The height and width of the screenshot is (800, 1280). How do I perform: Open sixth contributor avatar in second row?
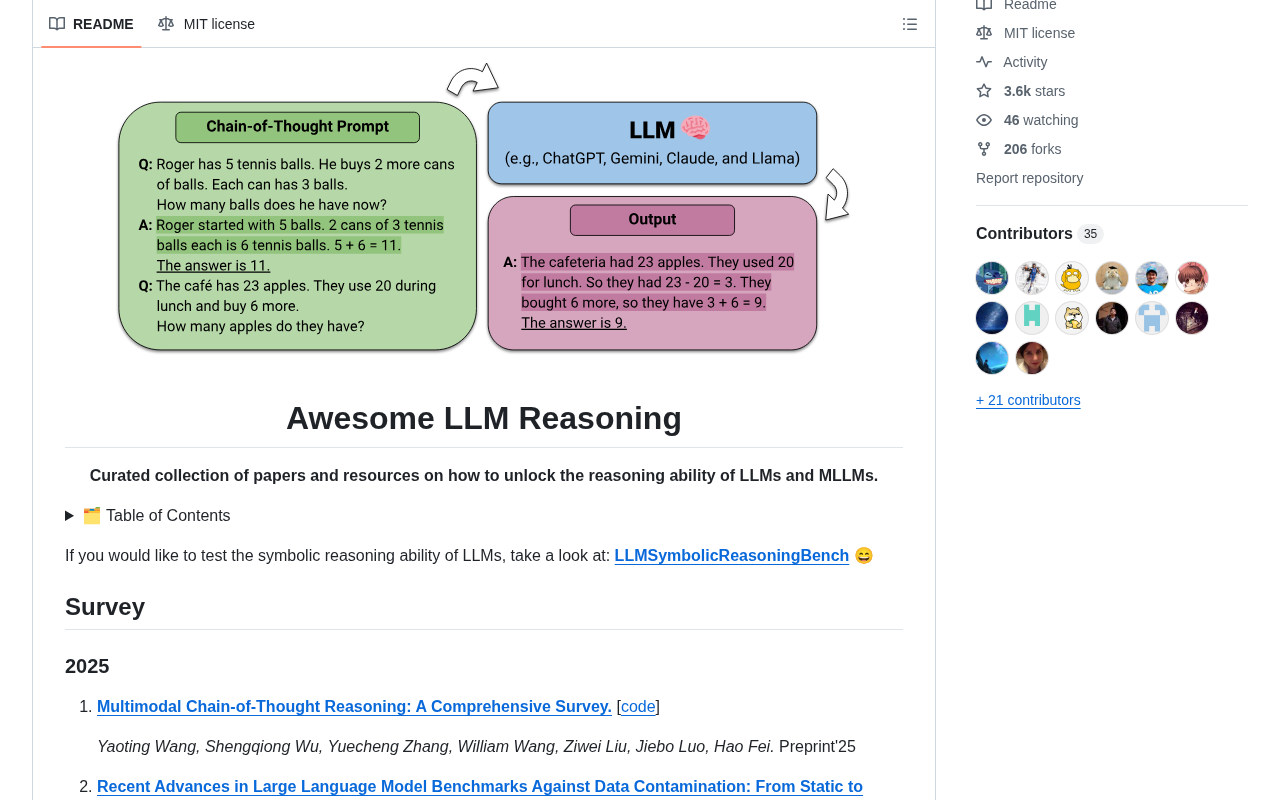(1192, 318)
